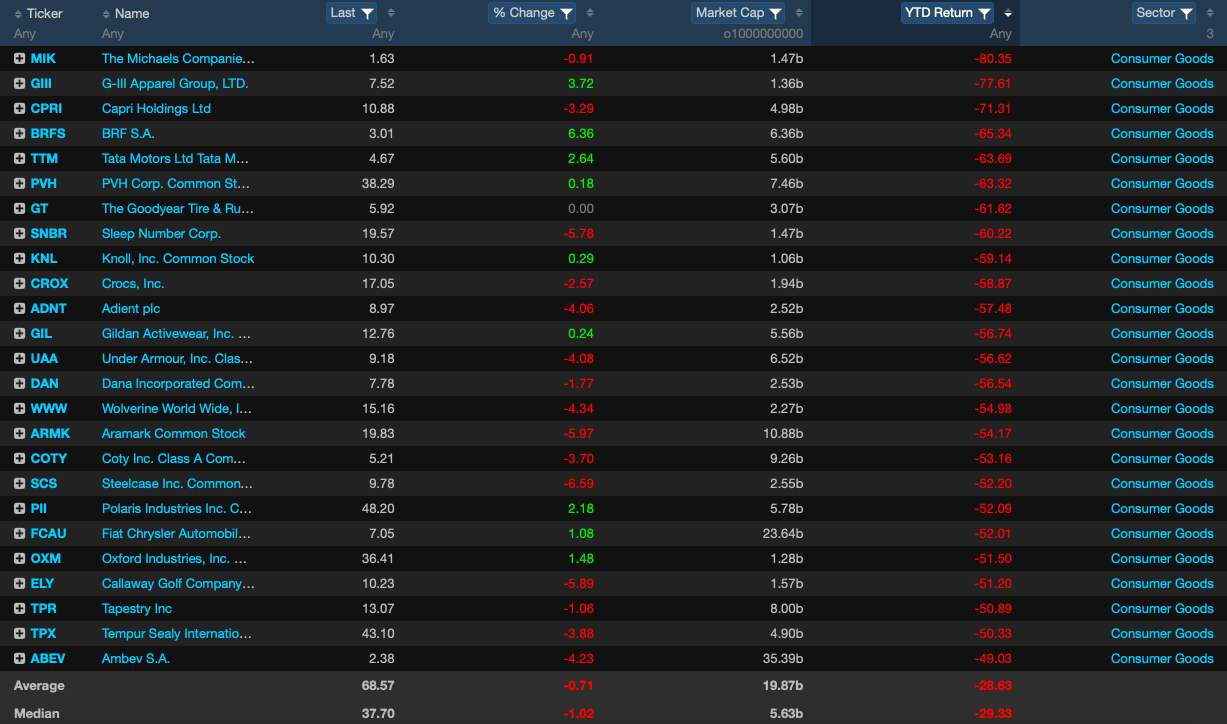Open the Market Cap column filter funnel
The image size is (1227, 724).
(776, 13)
